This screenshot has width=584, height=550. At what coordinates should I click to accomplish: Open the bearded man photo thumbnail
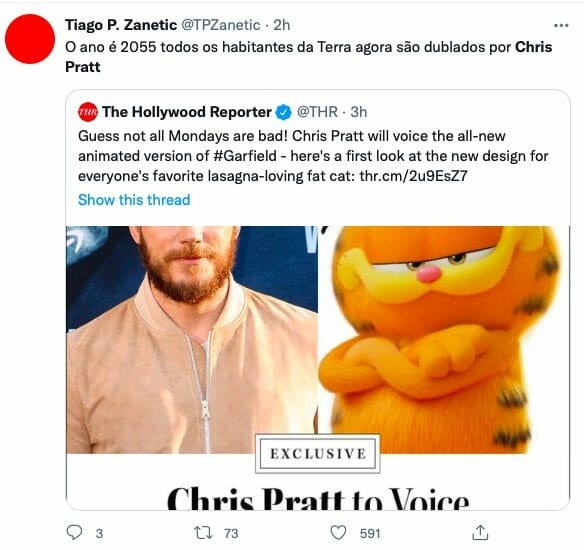pyautogui.click(x=192, y=340)
